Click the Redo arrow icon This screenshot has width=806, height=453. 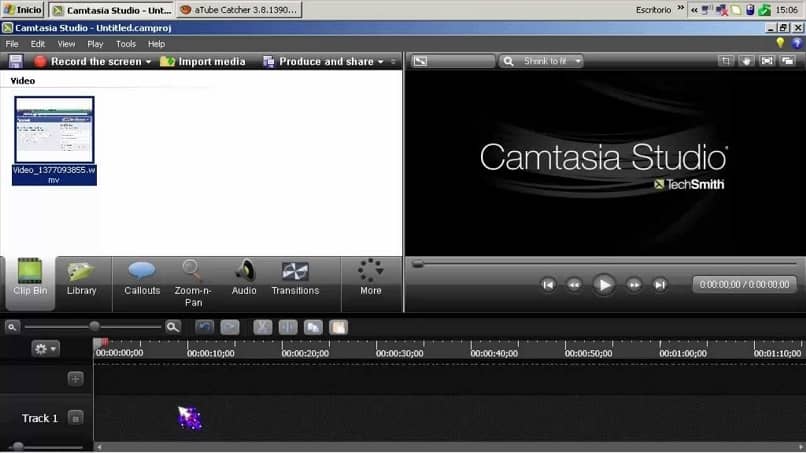[x=230, y=327]
